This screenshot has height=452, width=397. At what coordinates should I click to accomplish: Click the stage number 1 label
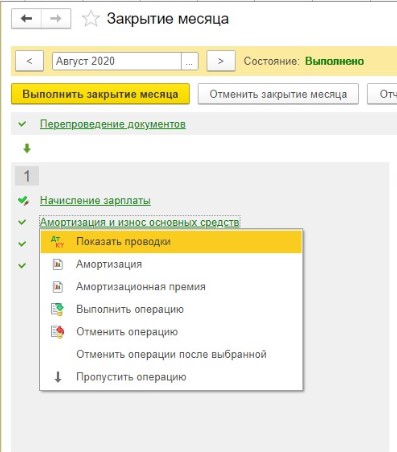[x=27, y=176]
